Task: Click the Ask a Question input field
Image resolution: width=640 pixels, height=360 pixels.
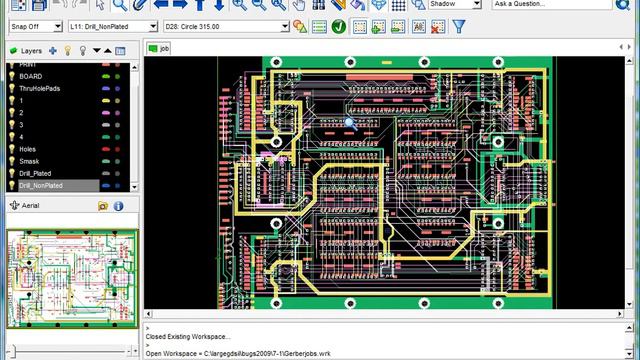Action: [x=552, y=4]
